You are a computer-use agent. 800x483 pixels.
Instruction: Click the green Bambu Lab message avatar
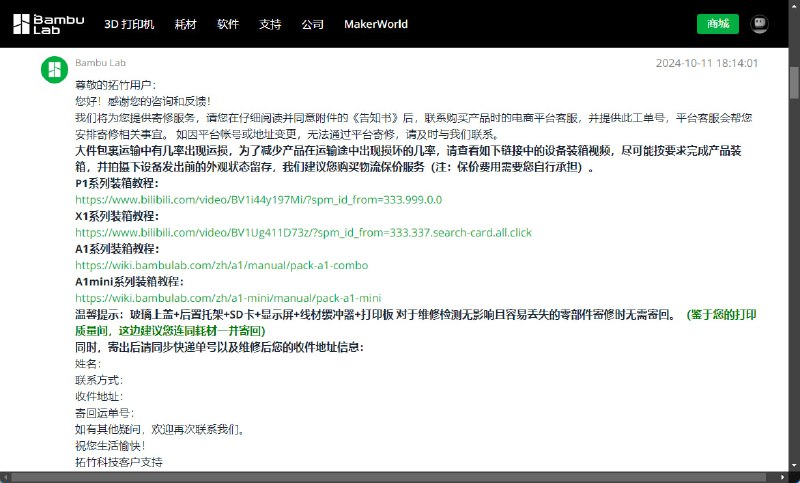55,69
